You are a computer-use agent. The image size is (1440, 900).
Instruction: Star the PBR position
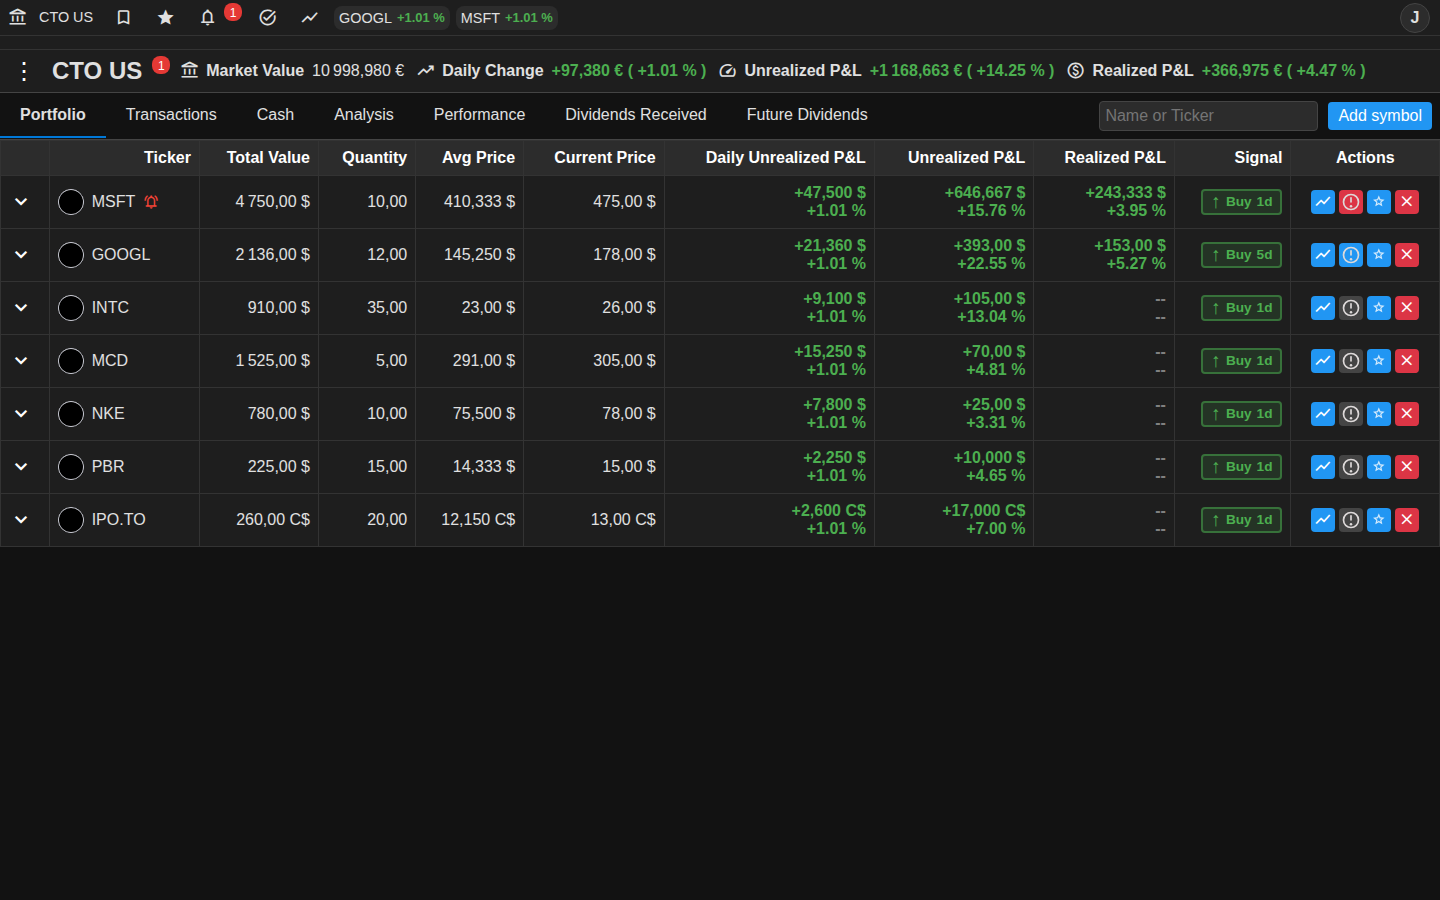1378,467
